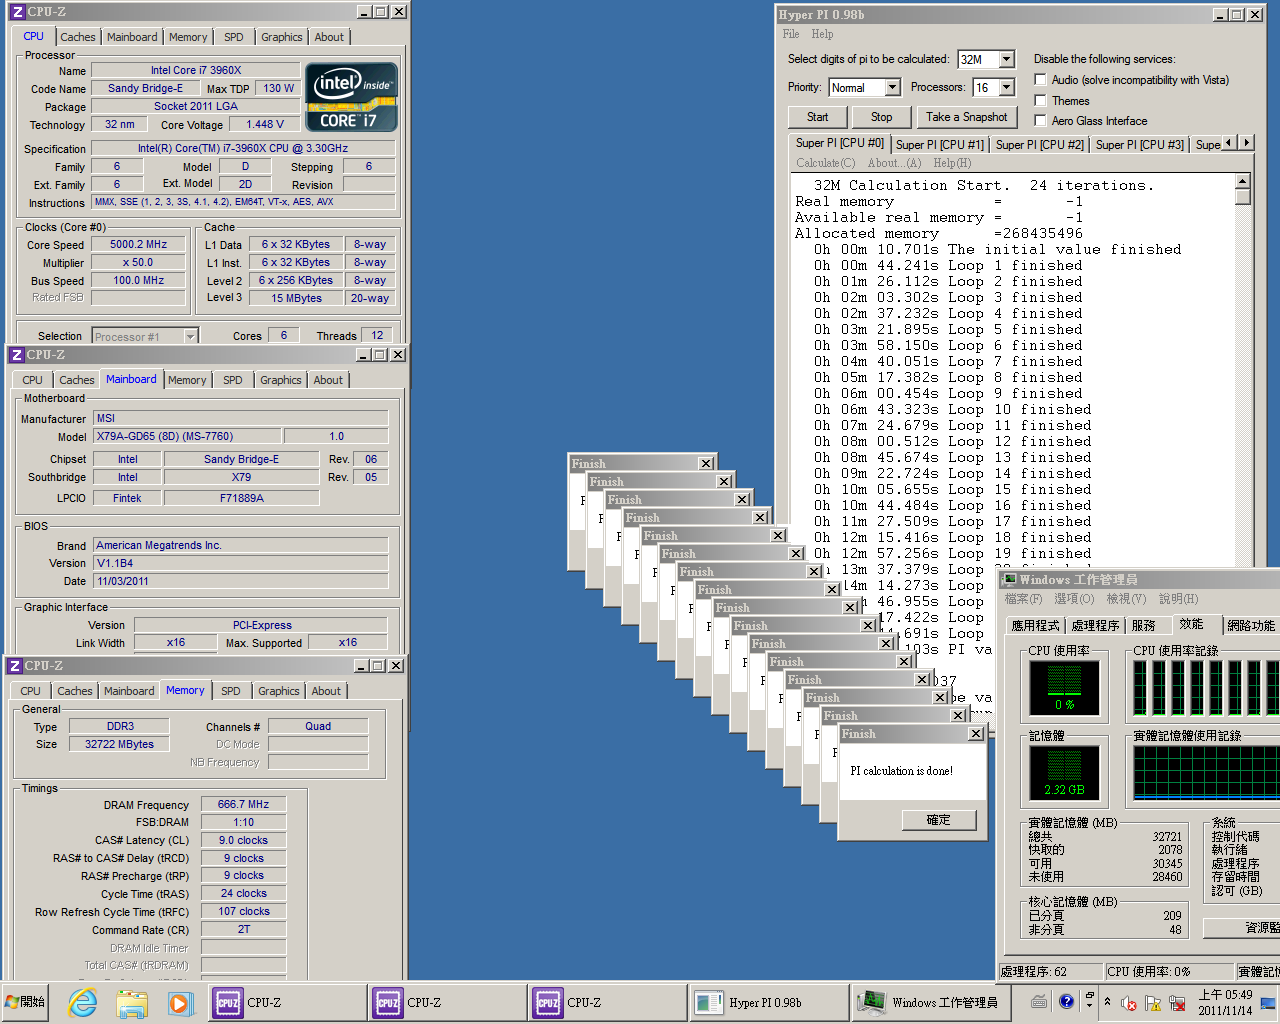The image size is (1280, 1024).
Task: Click the Stop button in Hyper PI
Action: point(882,117)
